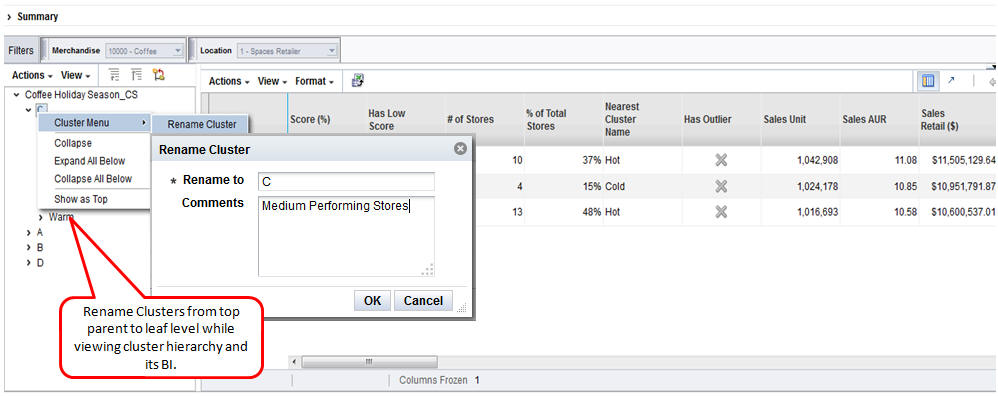The height and width of the screenshot is (396, 998).
Task: Select Show as Top
Action: tap(81, 199)
